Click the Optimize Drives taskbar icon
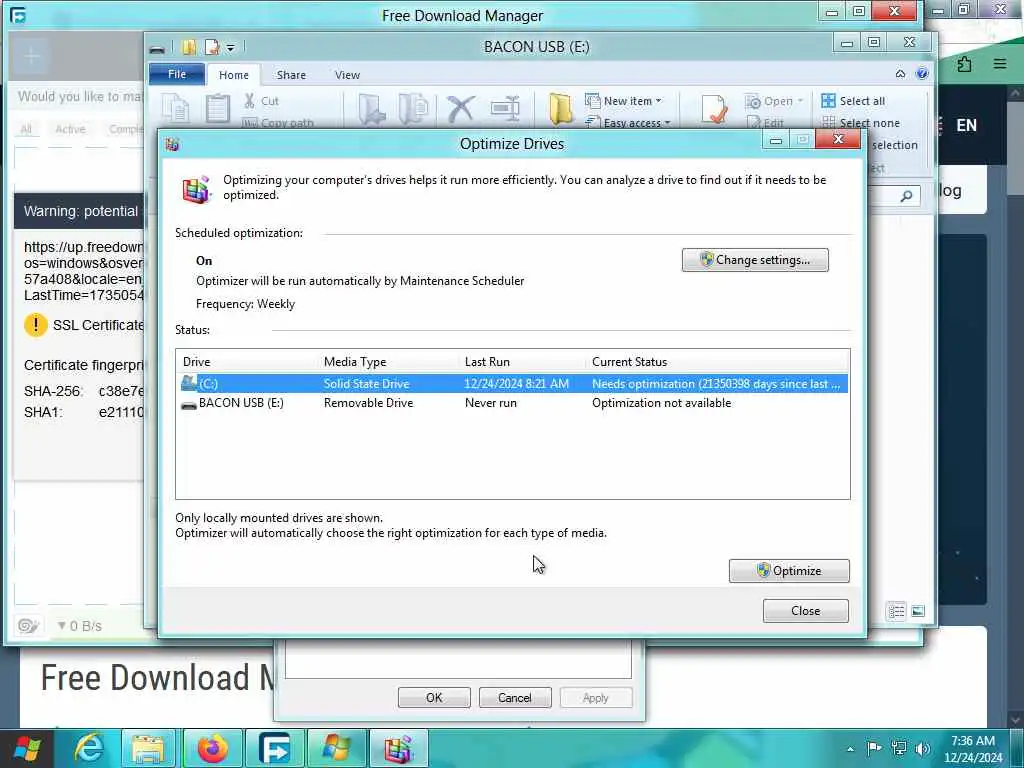Viewport: 1024px width, 768px height. pyautogui.click(x=399, y=748)
